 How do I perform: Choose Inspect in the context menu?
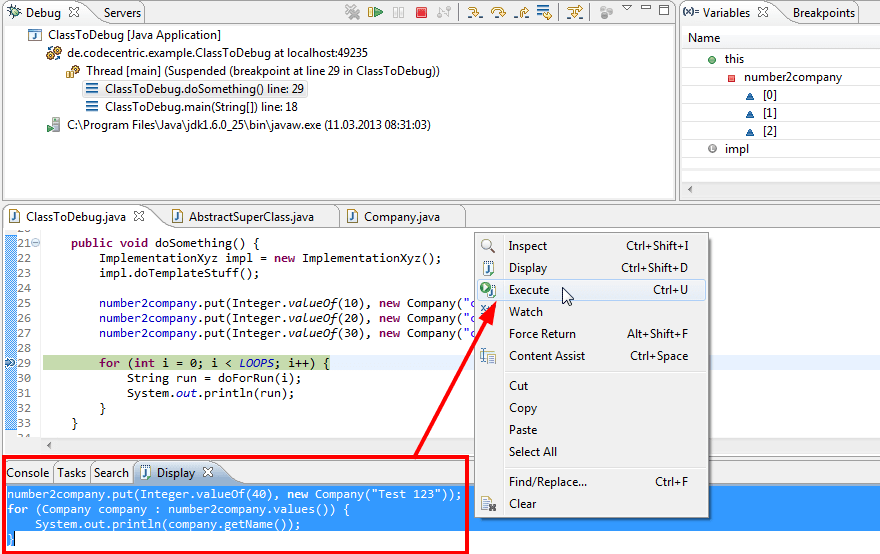pyautogui.click(x=527, y=246)
